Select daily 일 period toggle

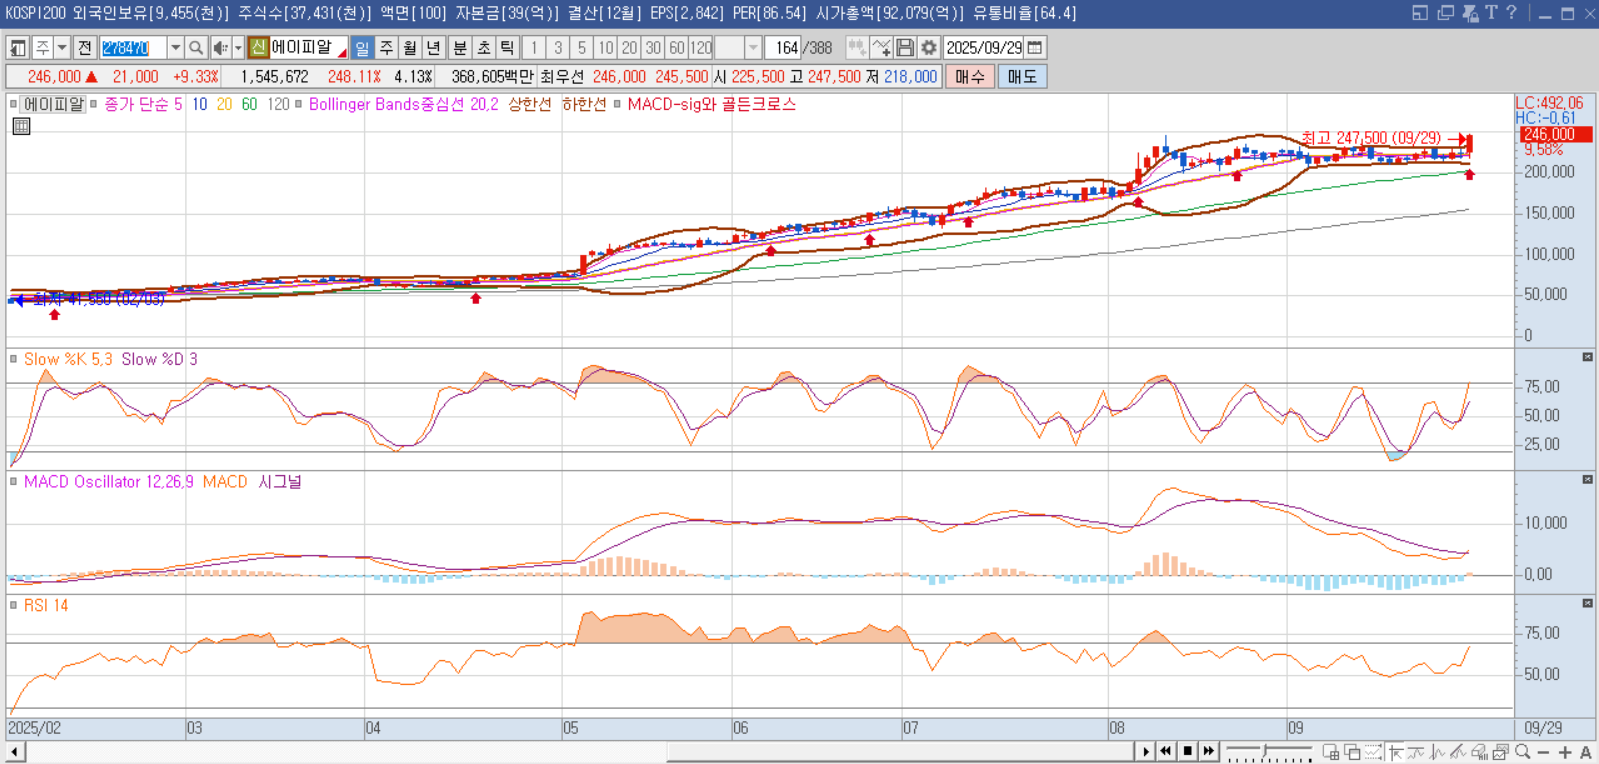(362, 48)
